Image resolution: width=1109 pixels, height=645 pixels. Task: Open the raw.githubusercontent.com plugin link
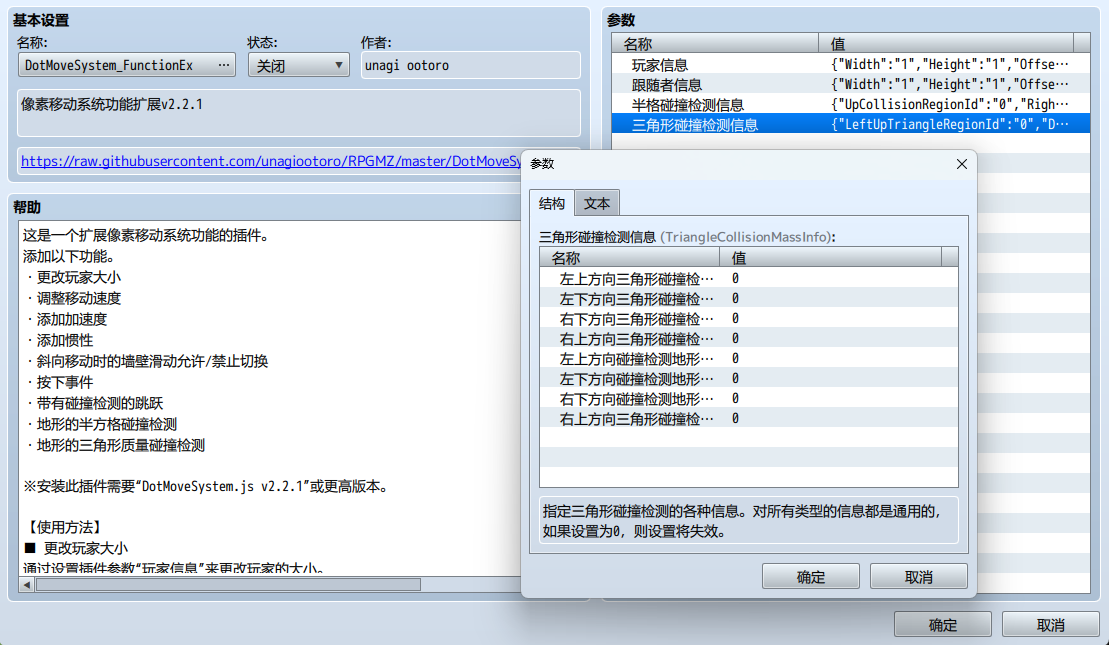[271, 161]
